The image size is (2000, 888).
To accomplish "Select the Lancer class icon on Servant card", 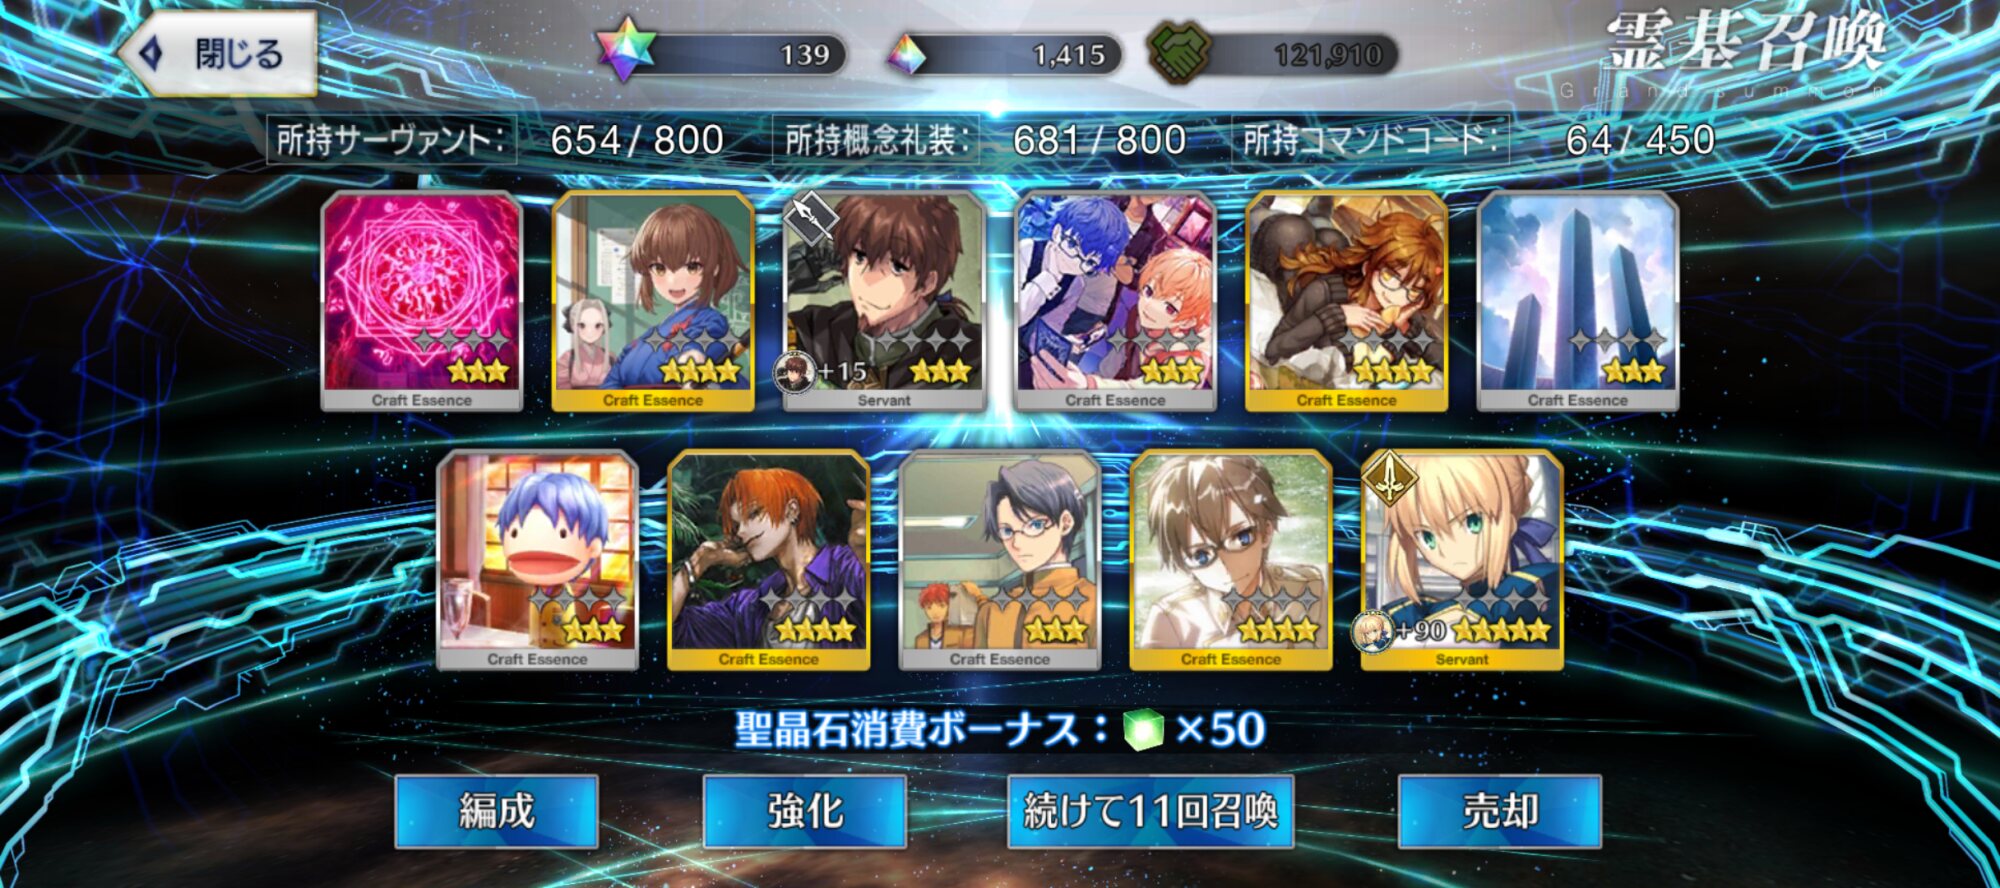I will [809, 220].
